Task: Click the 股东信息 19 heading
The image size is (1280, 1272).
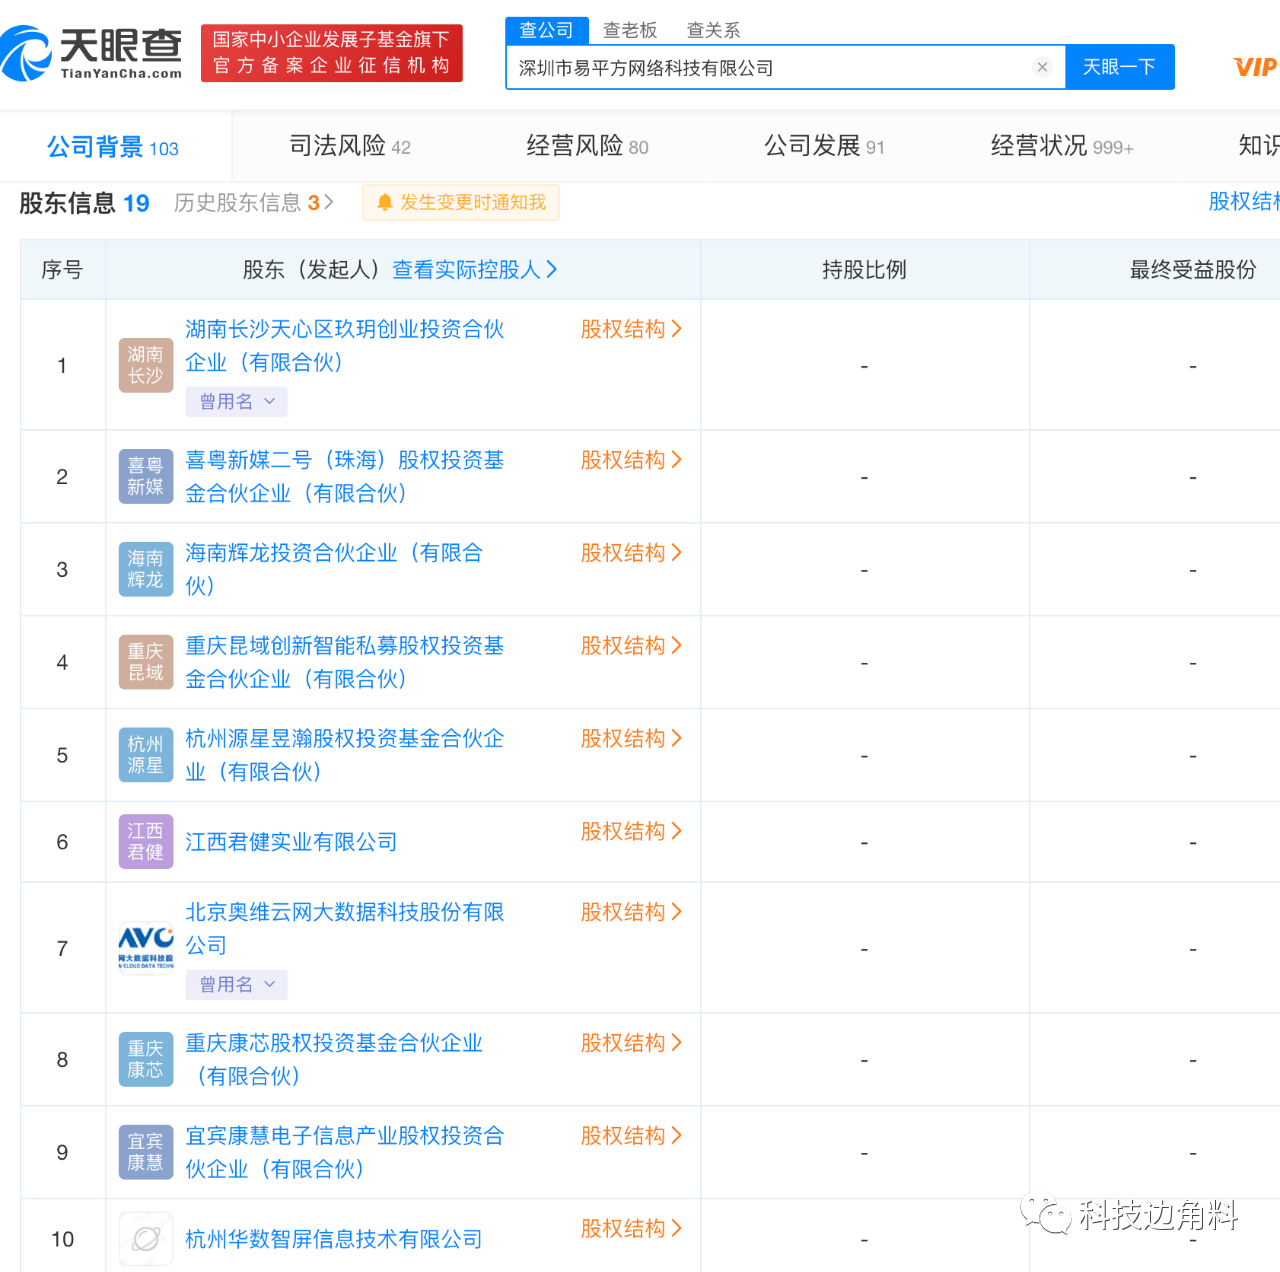Action: click(x=84, y=203)
